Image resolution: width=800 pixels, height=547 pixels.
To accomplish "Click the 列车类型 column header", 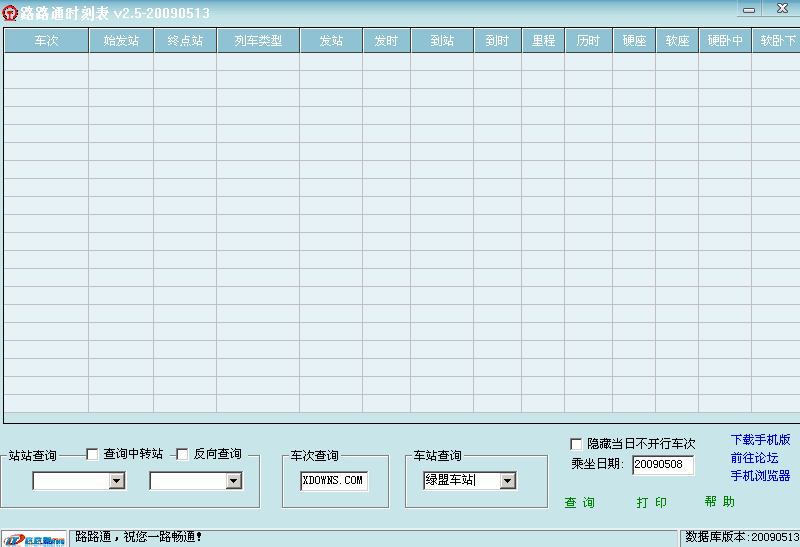I will pos(258,41).
